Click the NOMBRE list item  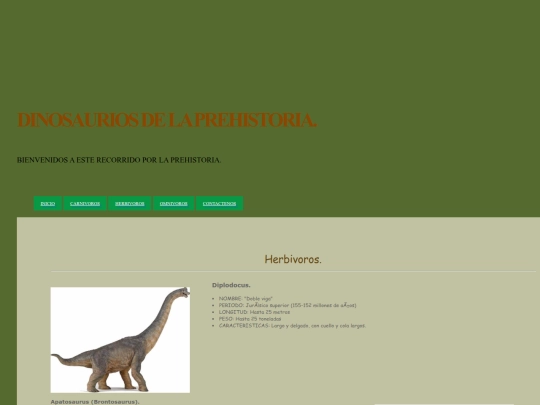click(246, 299)
